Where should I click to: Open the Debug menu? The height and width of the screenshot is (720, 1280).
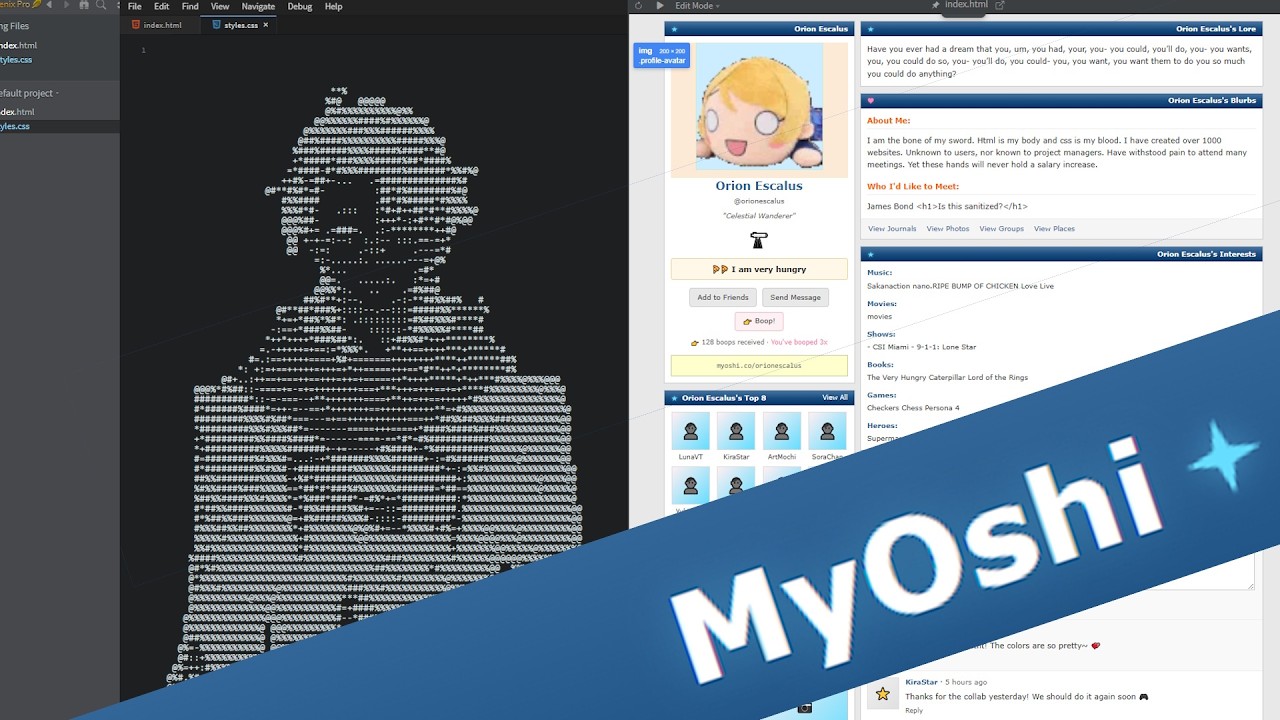pos(300,6)
